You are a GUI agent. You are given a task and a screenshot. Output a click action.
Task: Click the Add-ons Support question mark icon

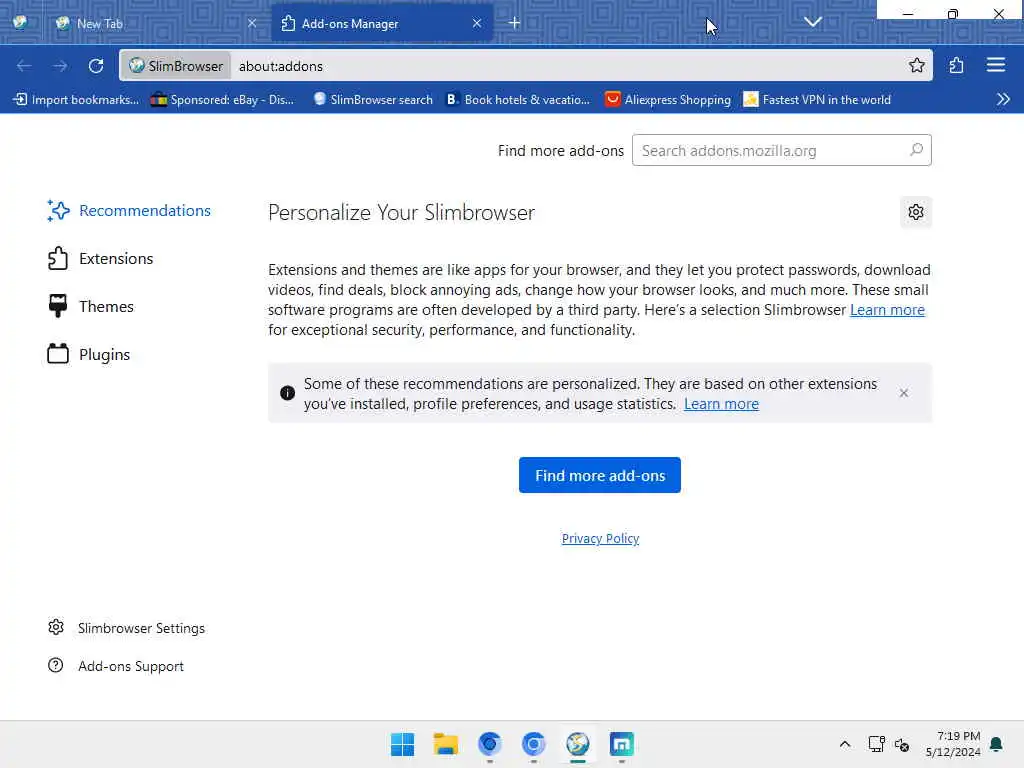tap(56, 665)
